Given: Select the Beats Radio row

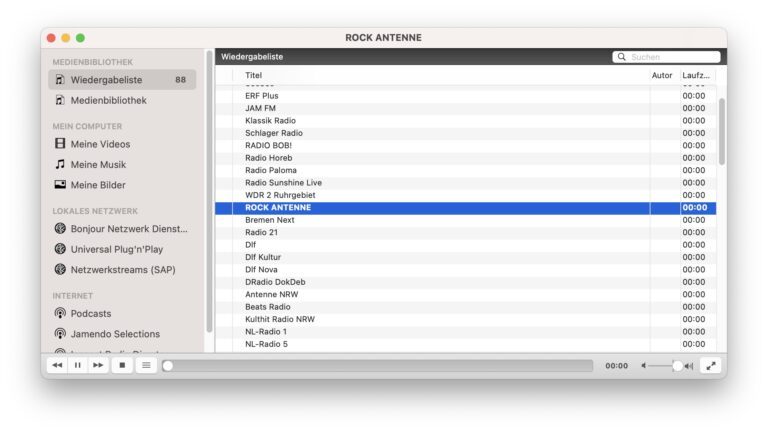Looking at the screenshot, I should coord(465,307).
